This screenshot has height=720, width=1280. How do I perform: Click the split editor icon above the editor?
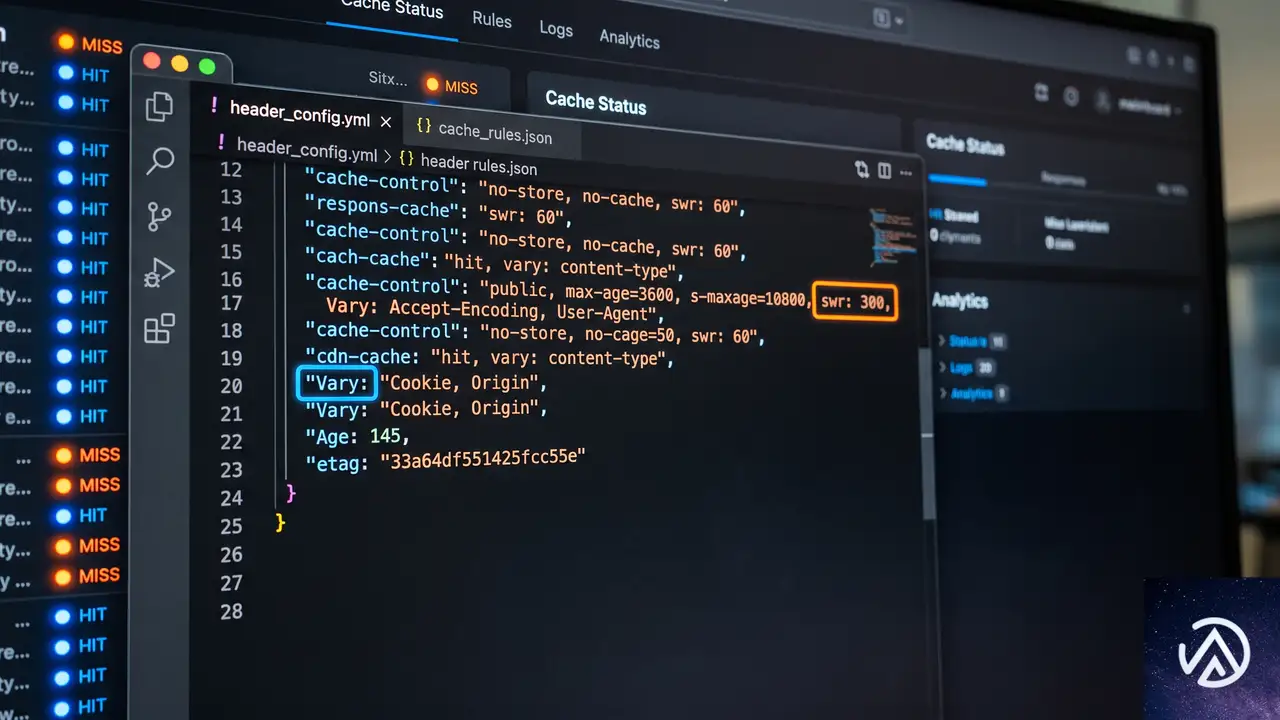coord(884,171)
